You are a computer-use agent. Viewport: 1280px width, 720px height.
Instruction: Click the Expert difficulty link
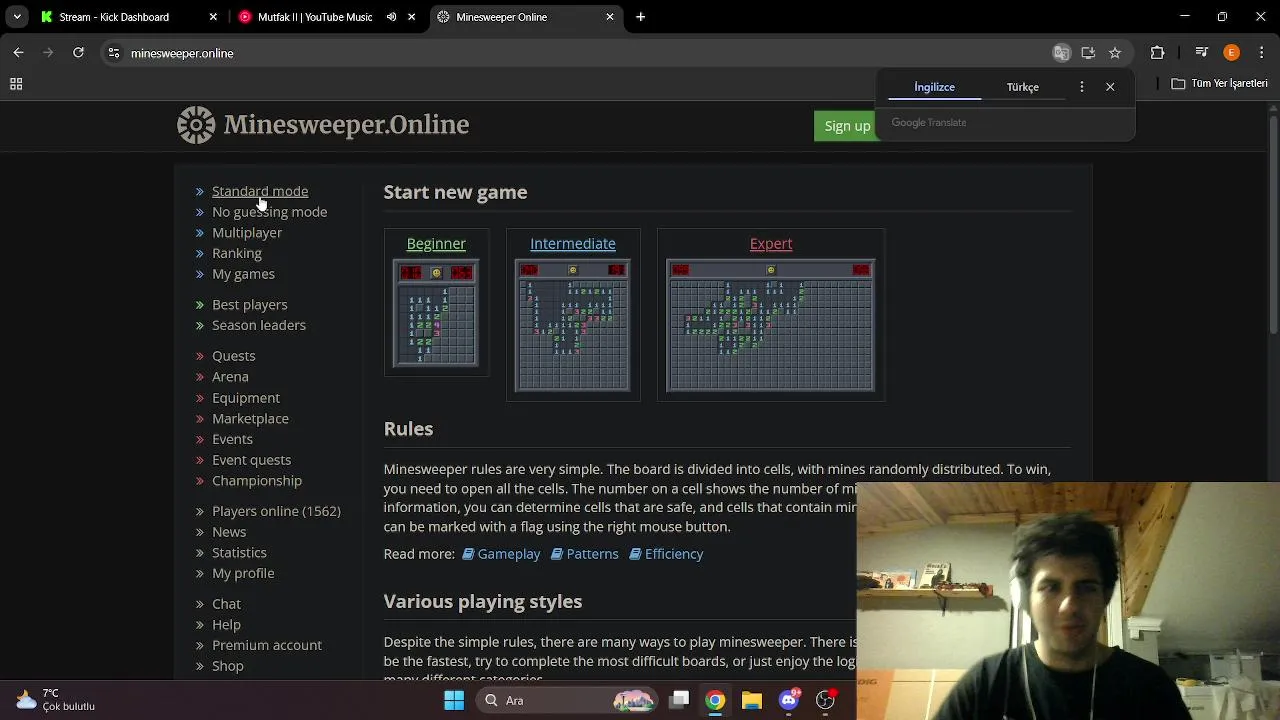(x=771, y=243)
